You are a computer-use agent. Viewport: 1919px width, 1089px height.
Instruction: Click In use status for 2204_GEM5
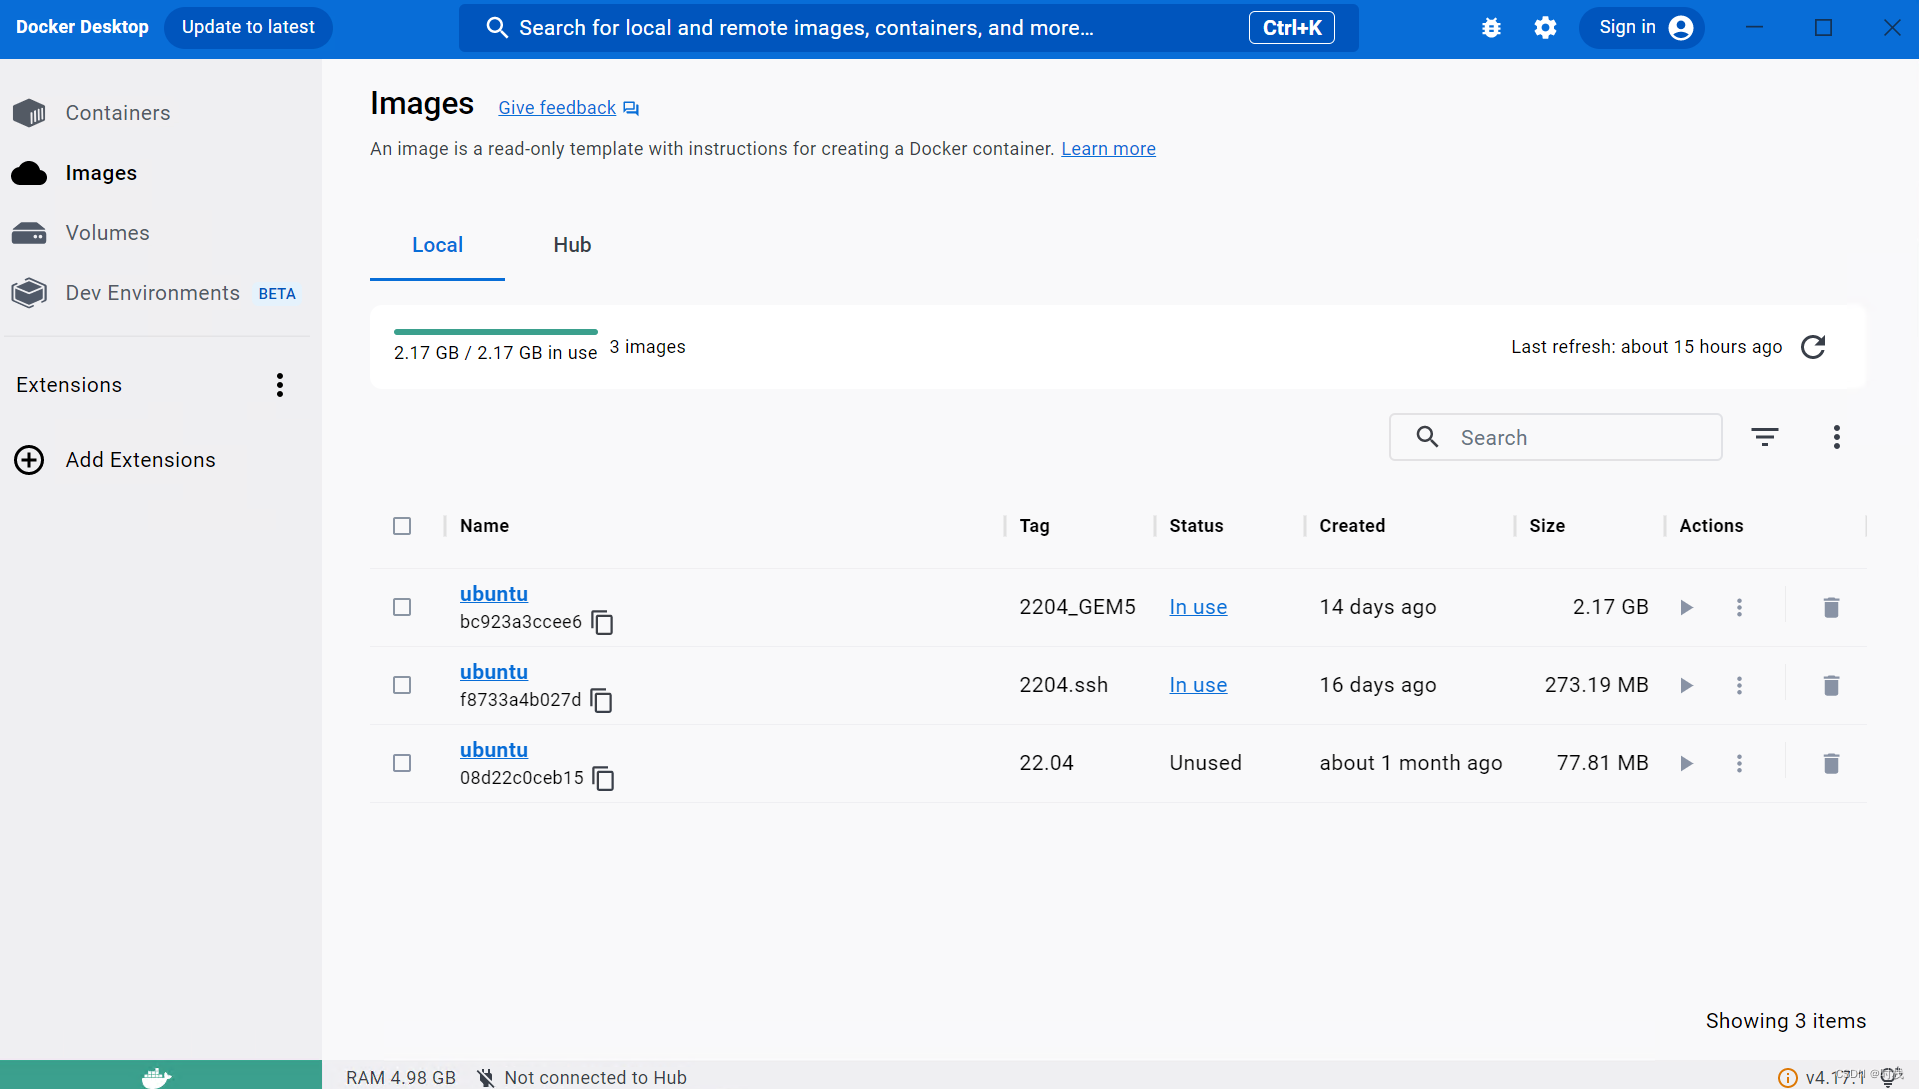click(1198, 607)
